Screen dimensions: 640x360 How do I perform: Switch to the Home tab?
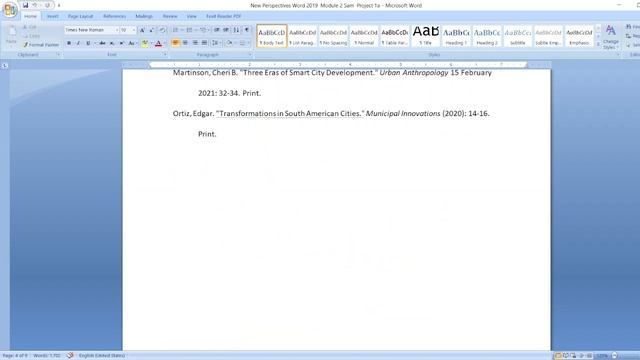pyautogui.click(x=30, y=16)
